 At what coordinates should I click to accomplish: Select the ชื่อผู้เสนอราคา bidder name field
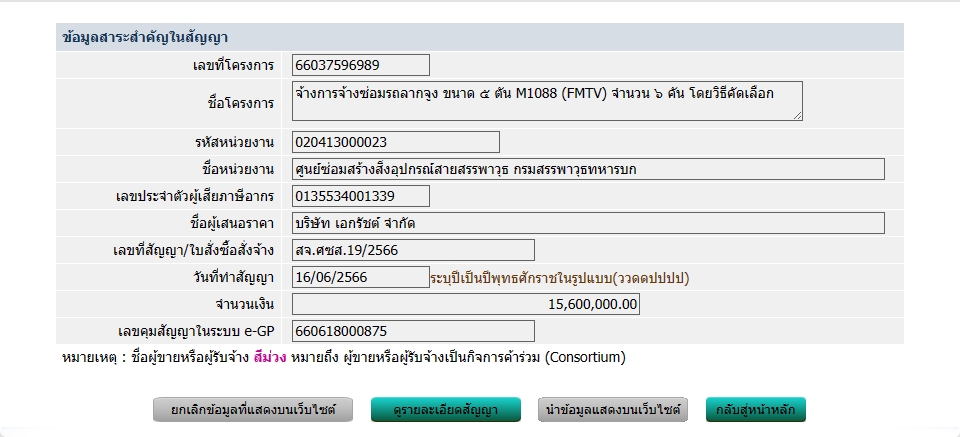click(x=588, y=223)
